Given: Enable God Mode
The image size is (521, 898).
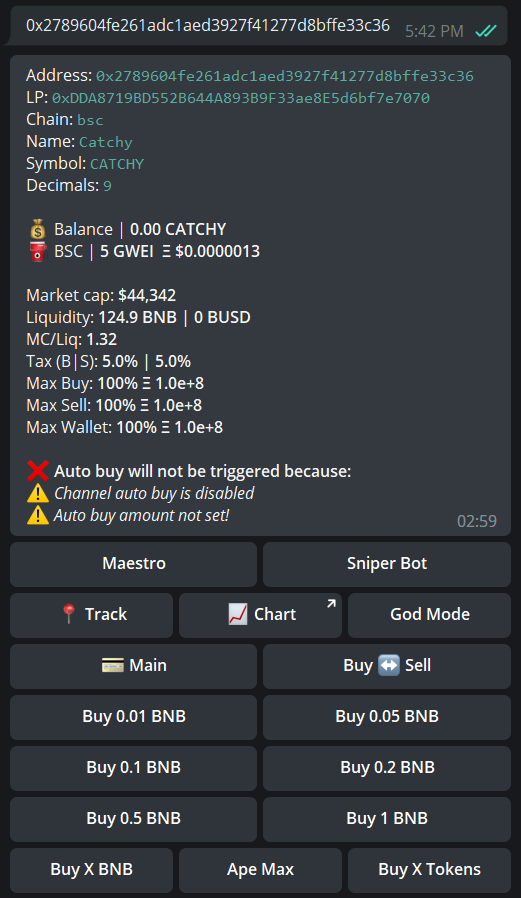Looking at the screenshot, I should [x=429, y=615].
